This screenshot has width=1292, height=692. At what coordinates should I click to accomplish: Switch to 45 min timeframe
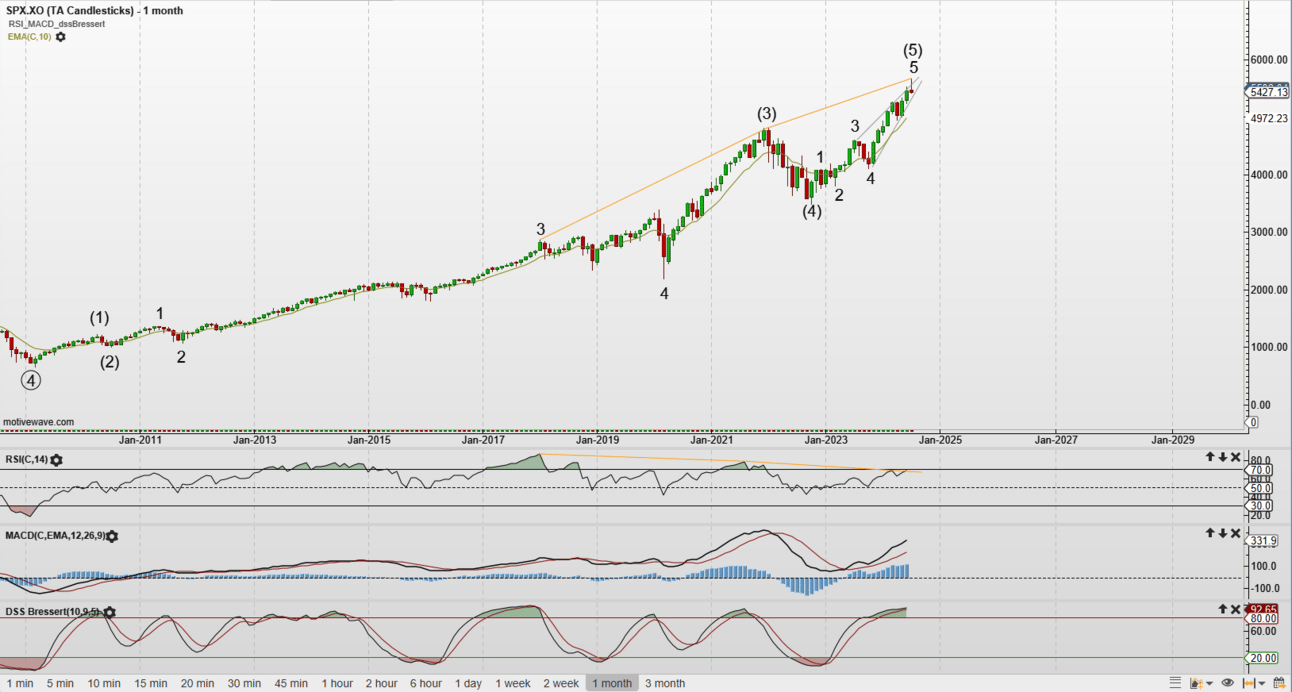[291, 683]
